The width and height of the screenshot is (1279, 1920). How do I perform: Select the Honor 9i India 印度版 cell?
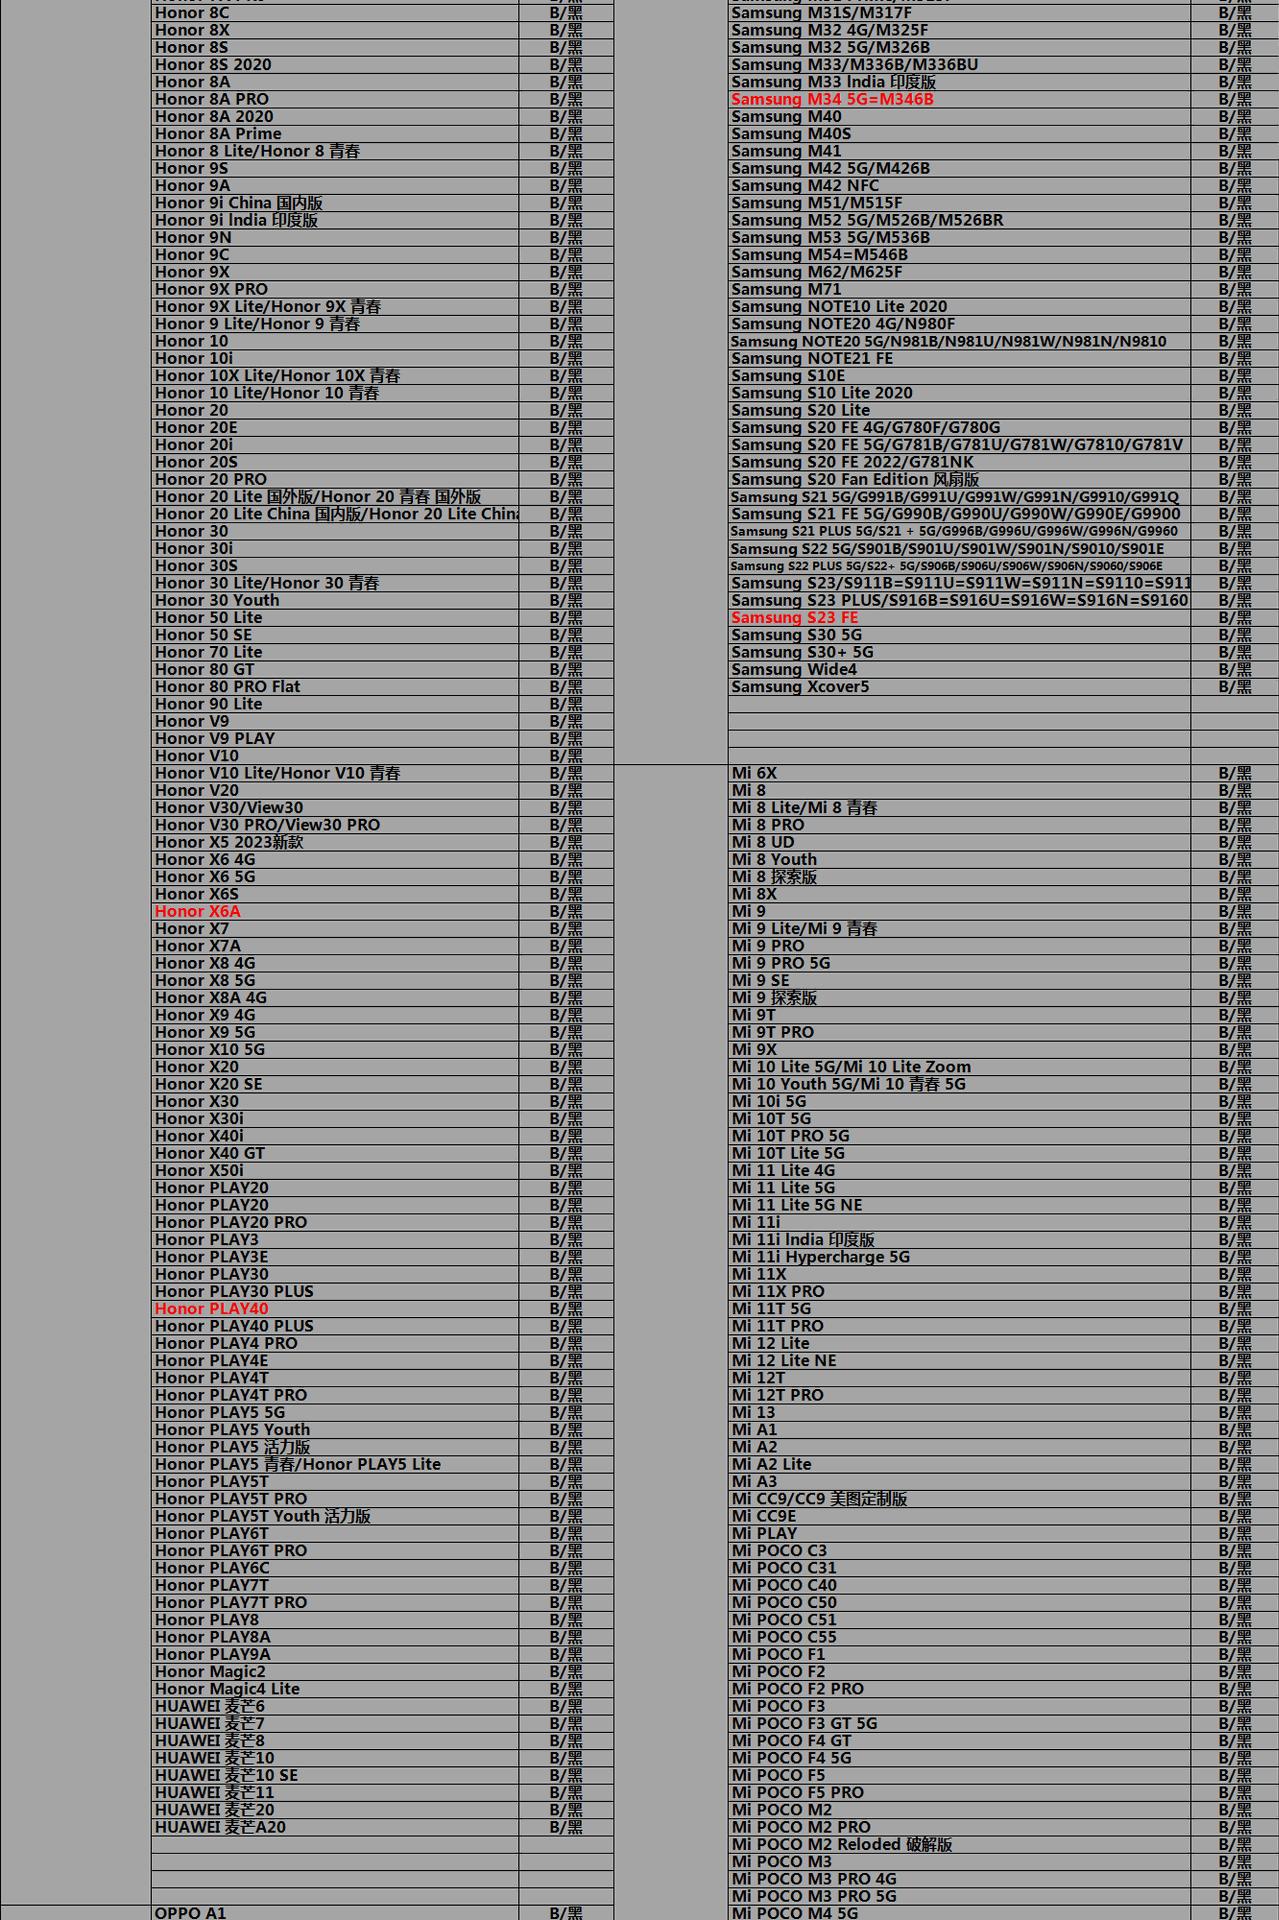pyautogui.click(x=236, y=220)
